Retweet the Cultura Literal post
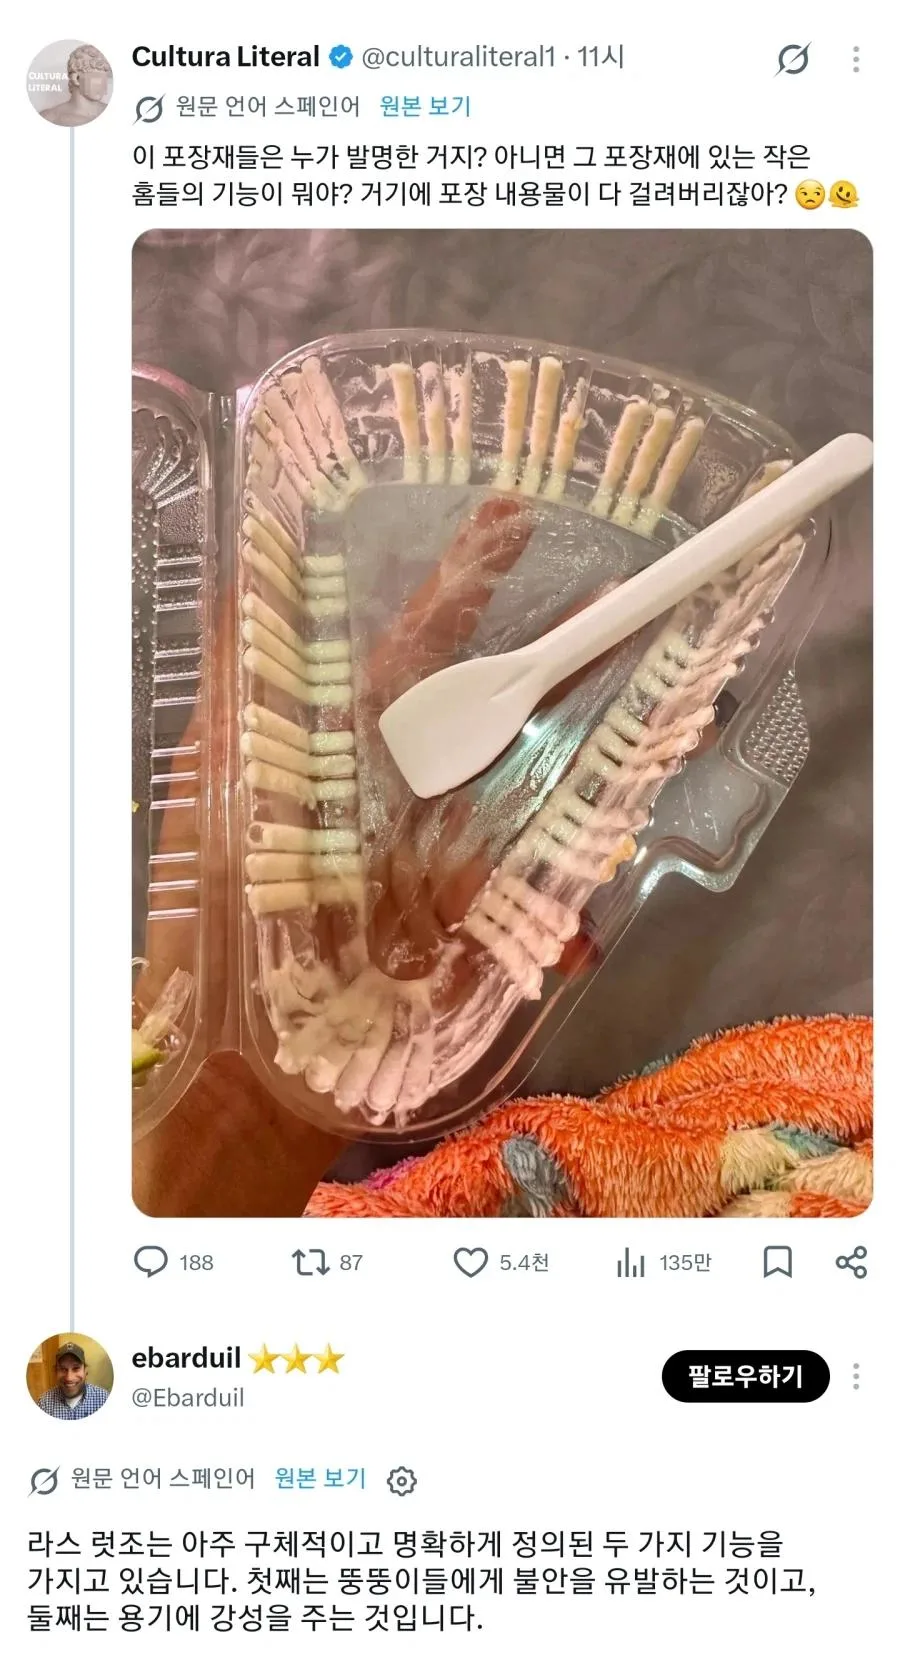The image size is (900, 1662). [327, 1262]
